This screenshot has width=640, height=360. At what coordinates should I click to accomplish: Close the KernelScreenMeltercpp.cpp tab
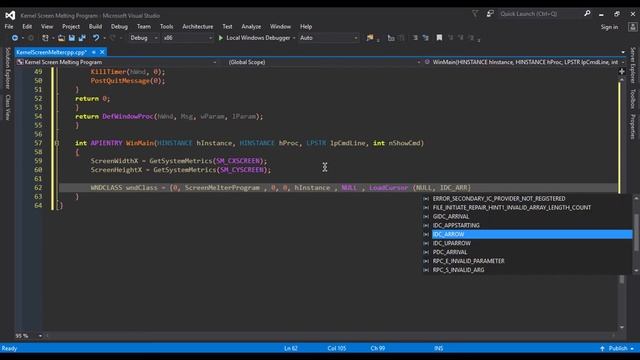[102, 52]
